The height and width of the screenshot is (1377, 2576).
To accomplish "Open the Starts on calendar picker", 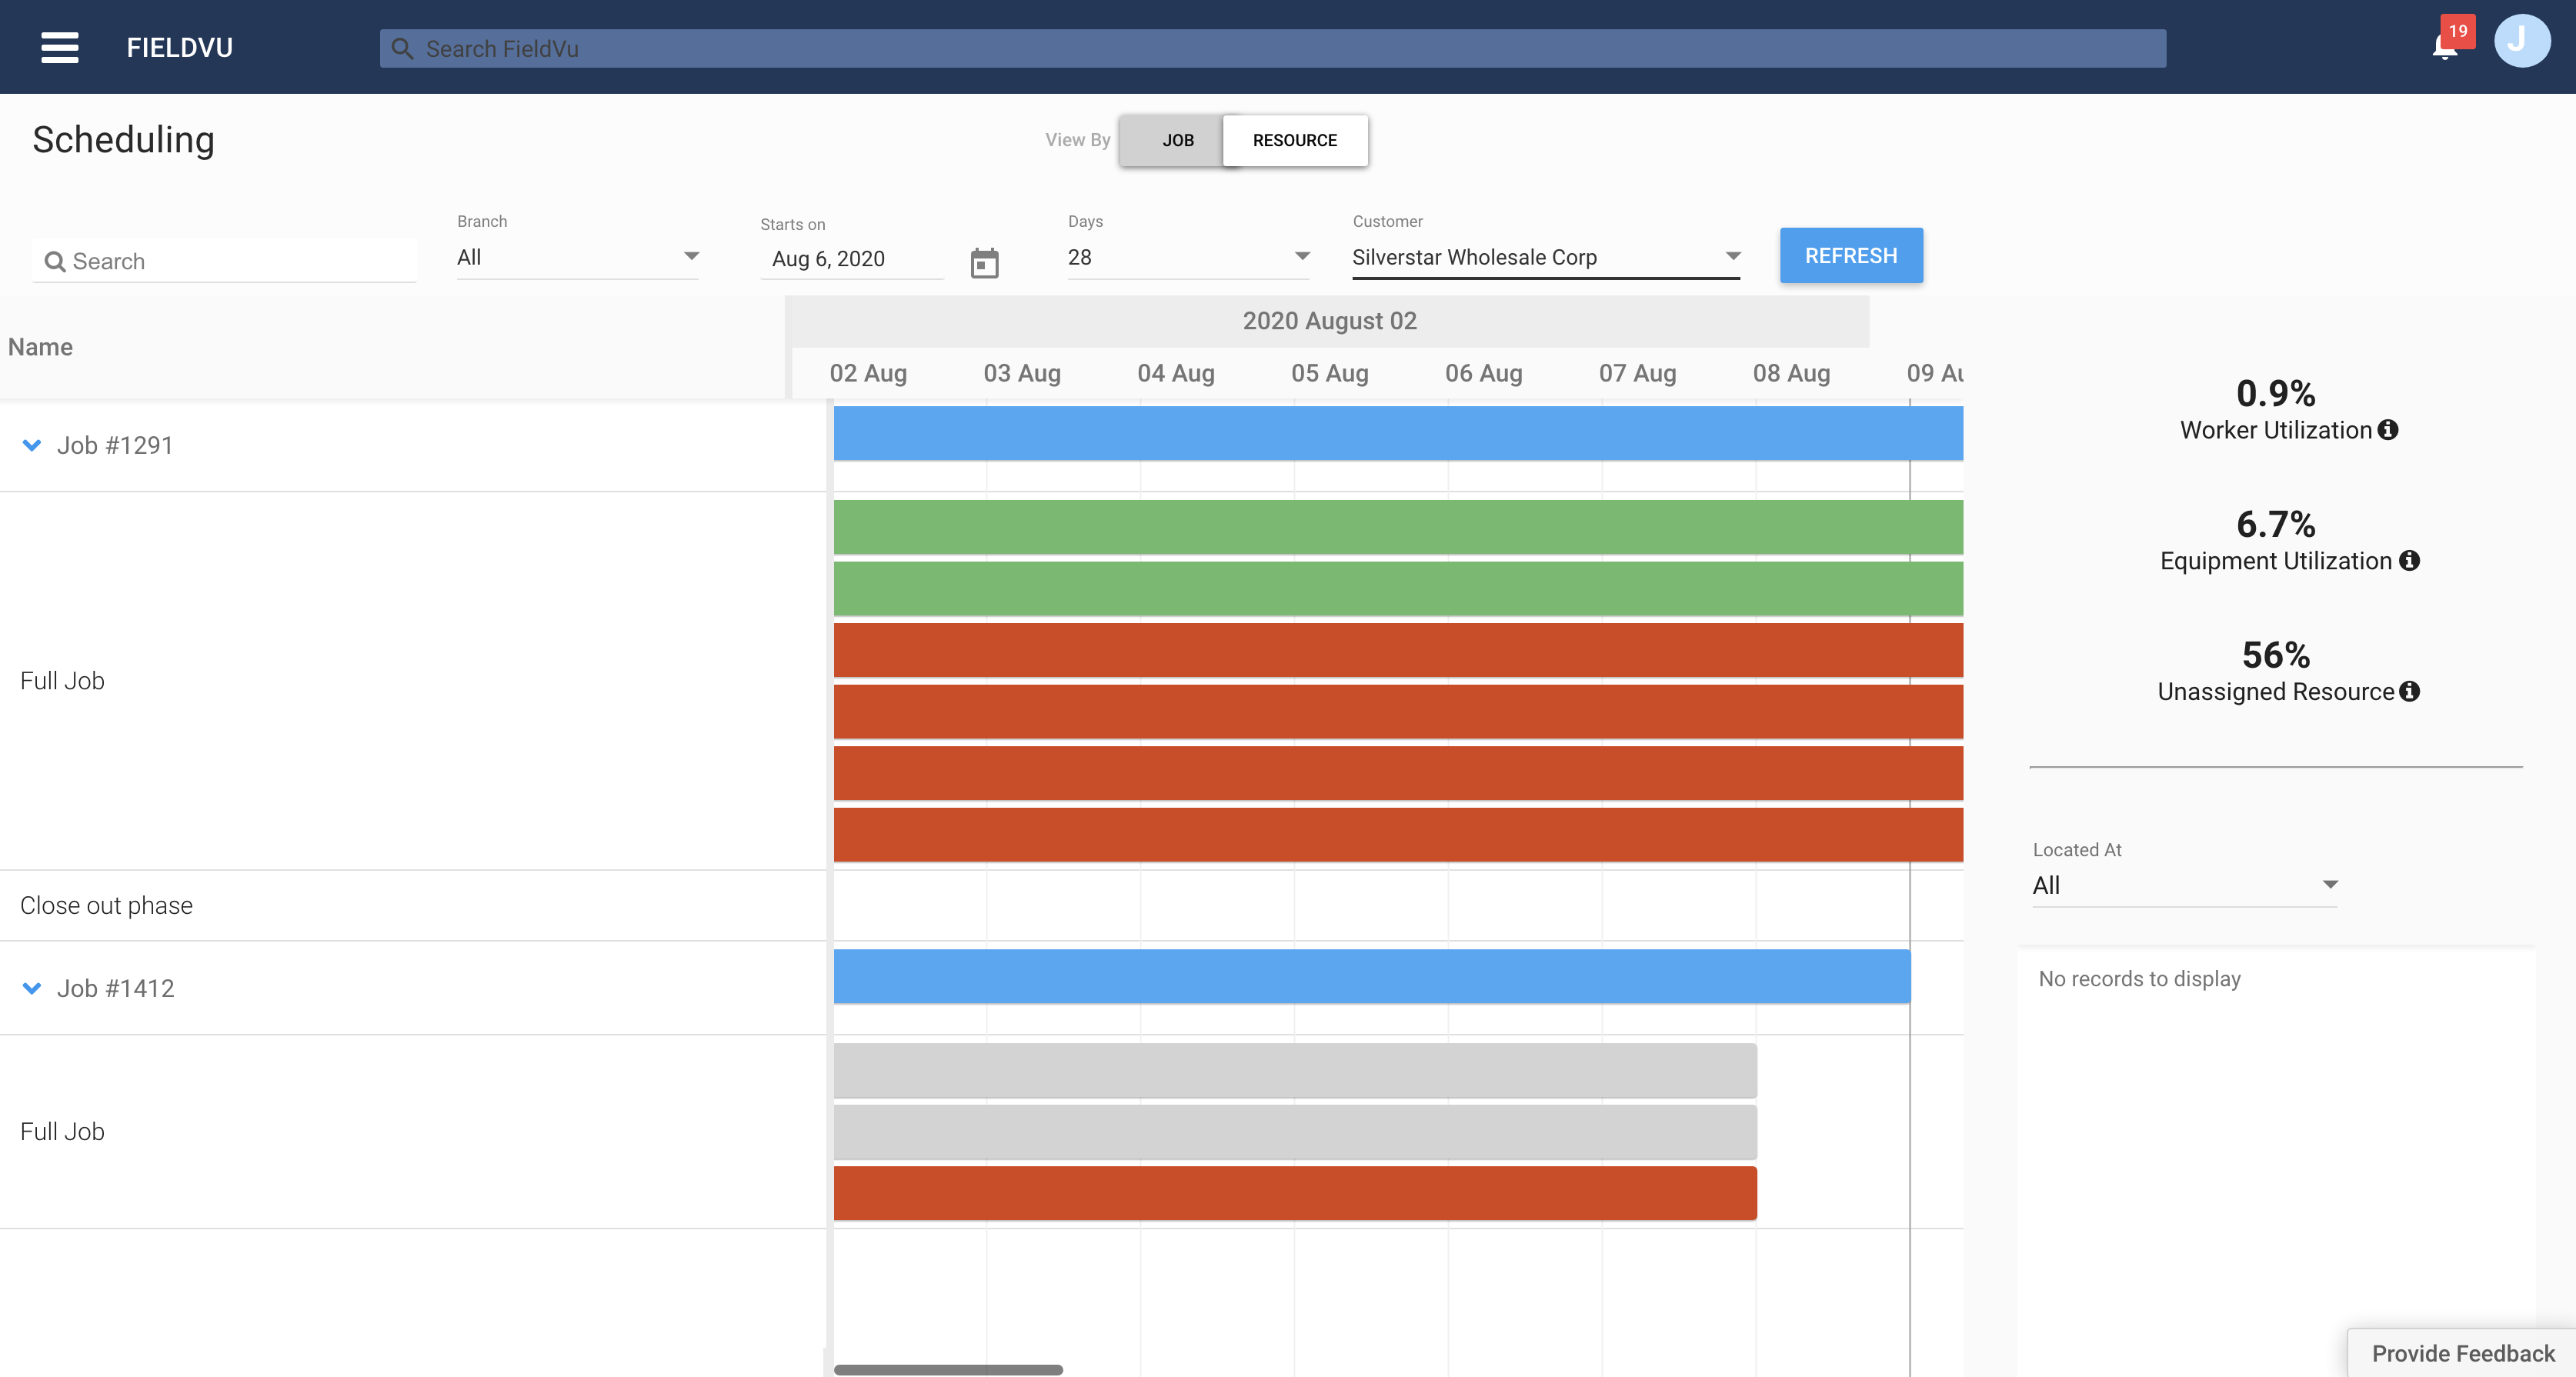I will [x=984, y=263].
